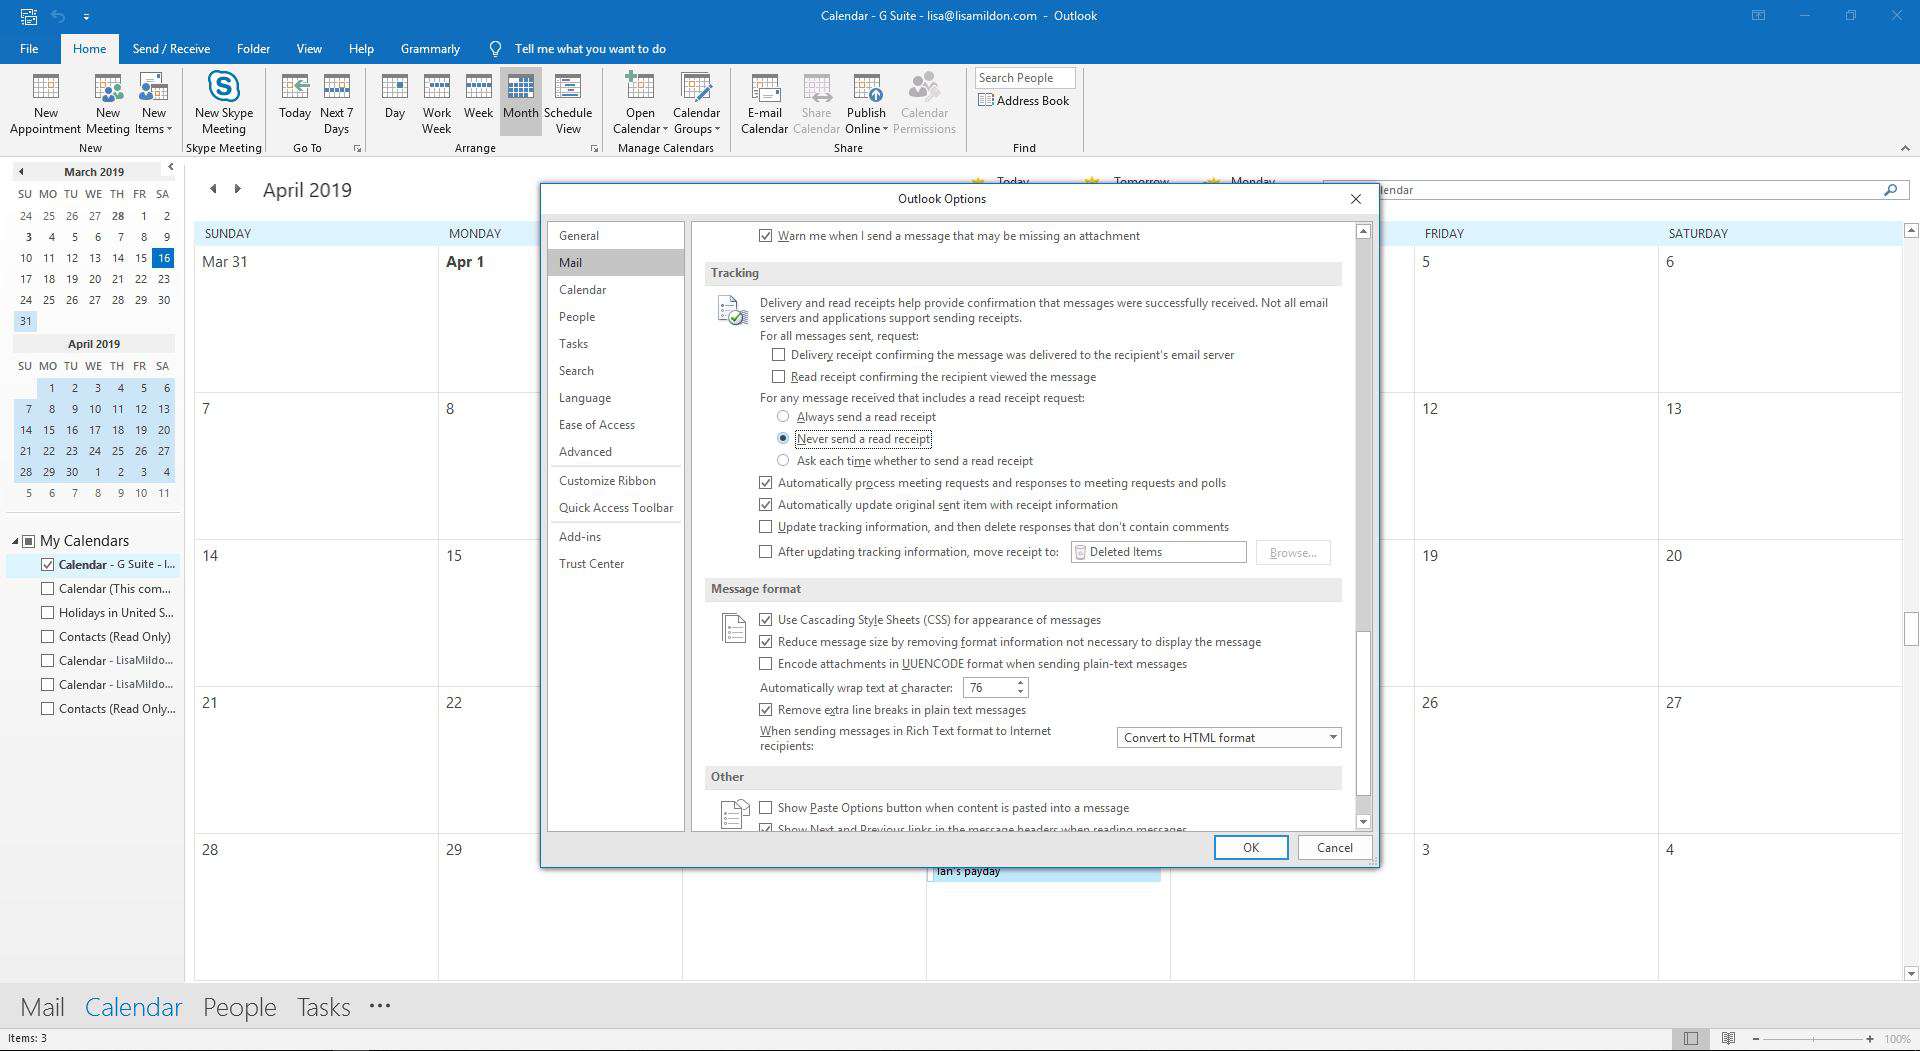Check Holidays in United States calendar
This screenshot has width=1920, height=1051.
pyautogui.click(x=47, y=613)
